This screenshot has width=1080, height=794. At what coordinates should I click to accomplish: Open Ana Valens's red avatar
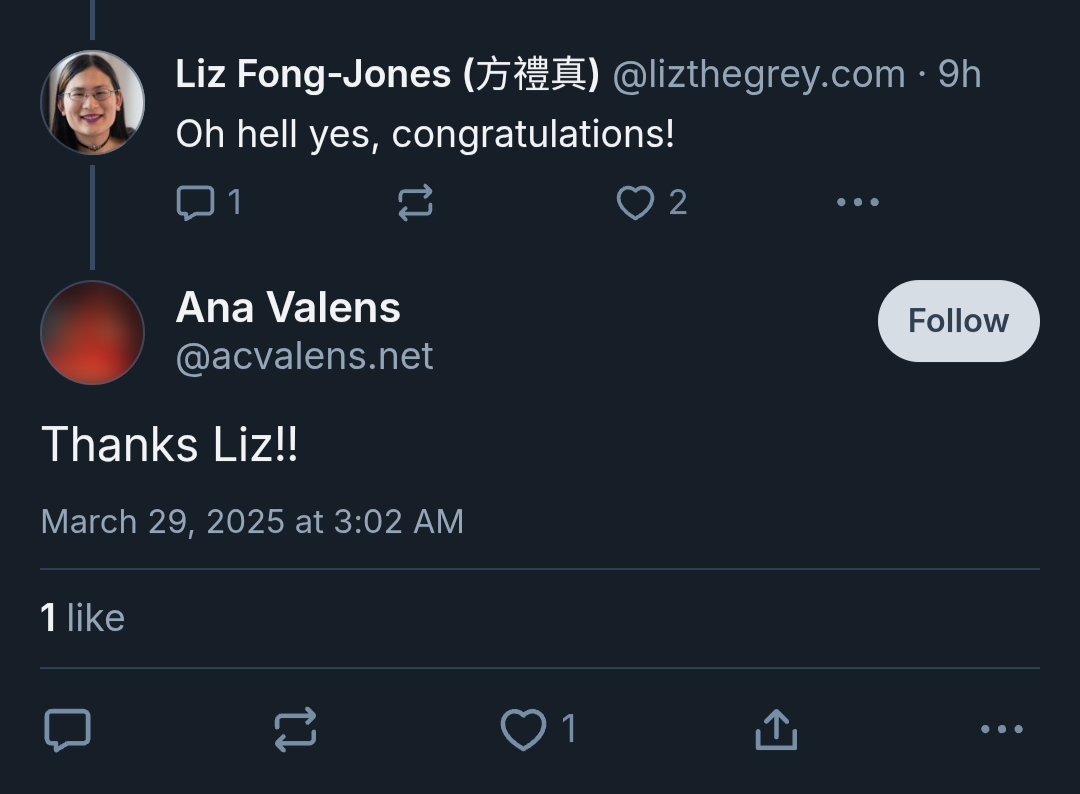(x=92, y=332)
